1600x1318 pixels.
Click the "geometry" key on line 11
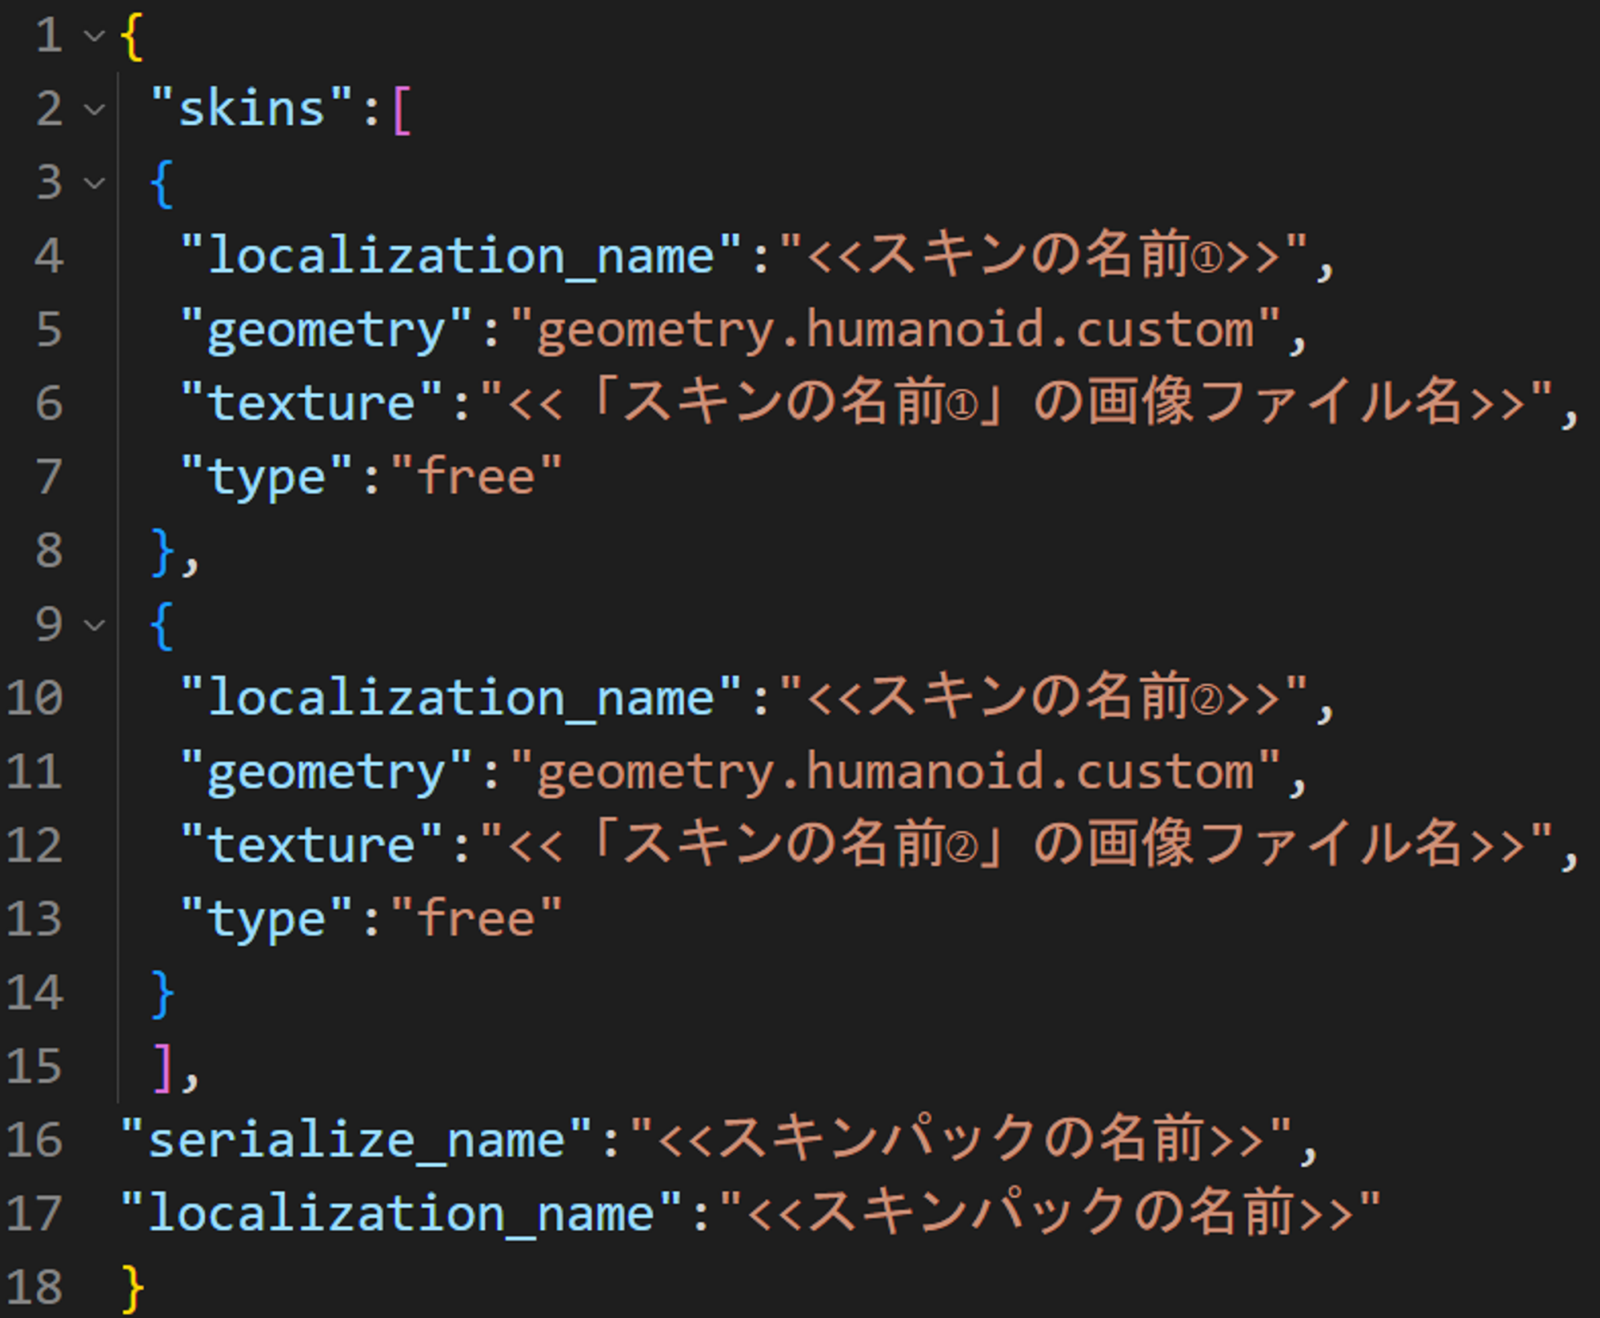click(326, 772)
